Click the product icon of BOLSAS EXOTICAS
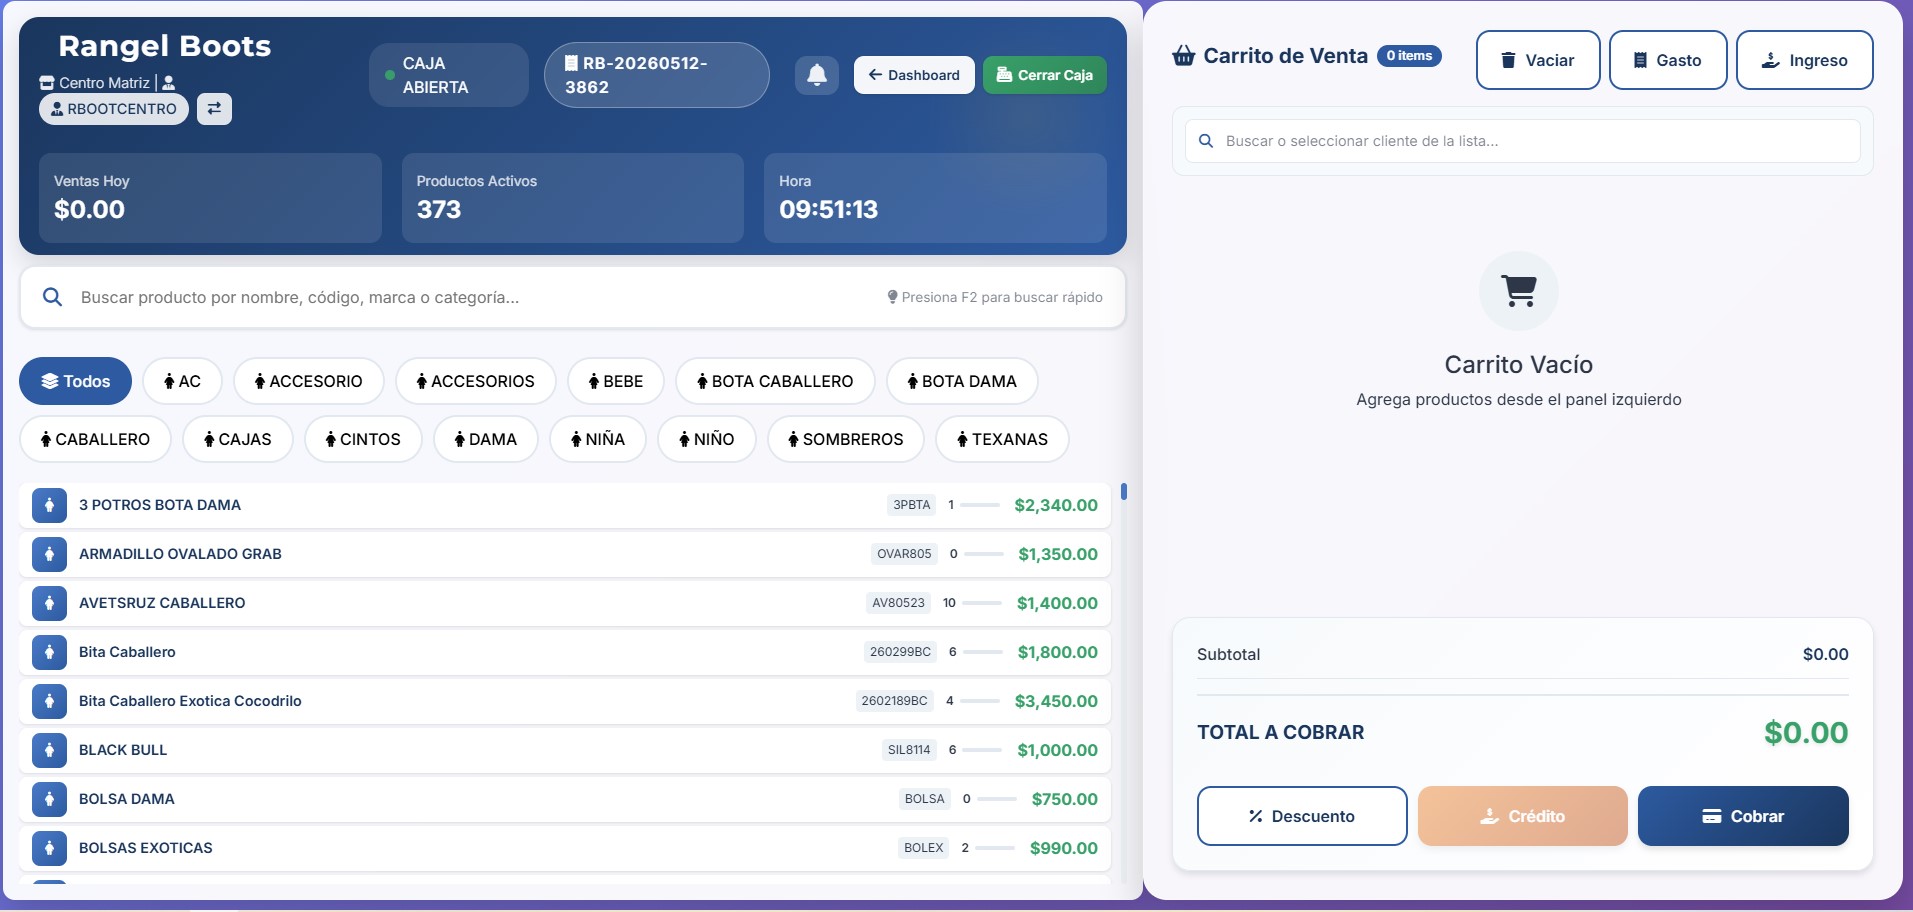This screenshot has height=912, width=1913. point(49,848)
